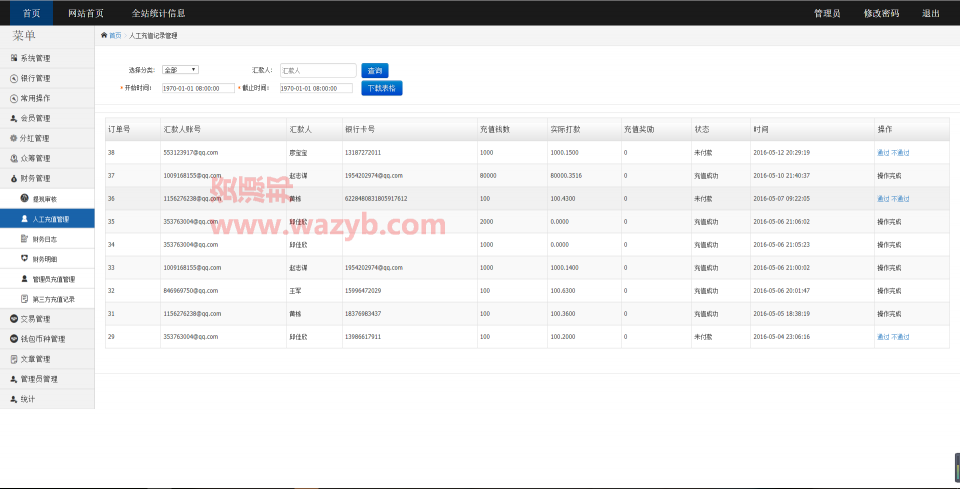The image size is (960, 489).
Task: Click 不通过 for order 36
Action: pos(900,199)
